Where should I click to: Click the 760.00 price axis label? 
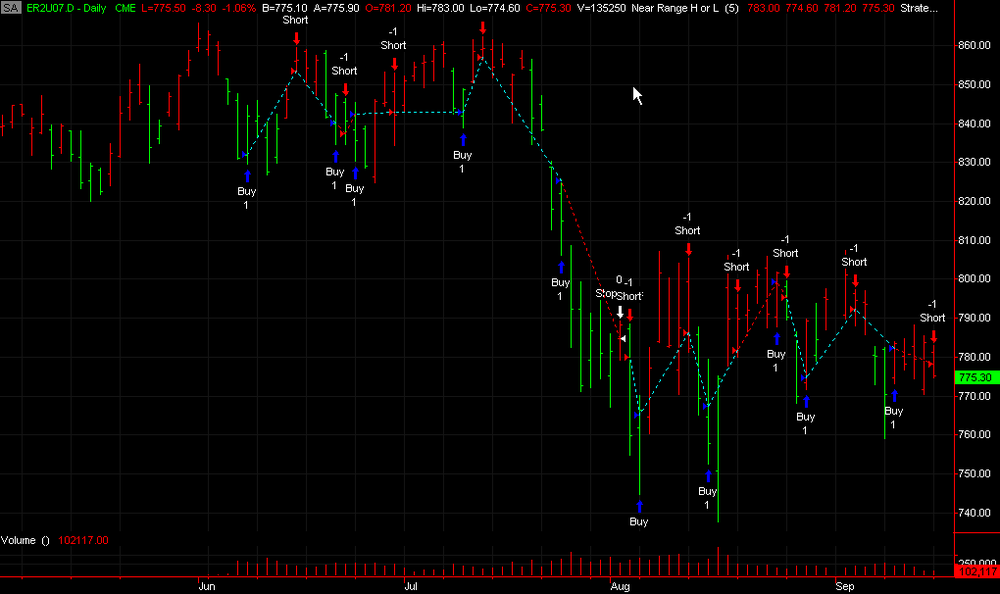[974, 434]
